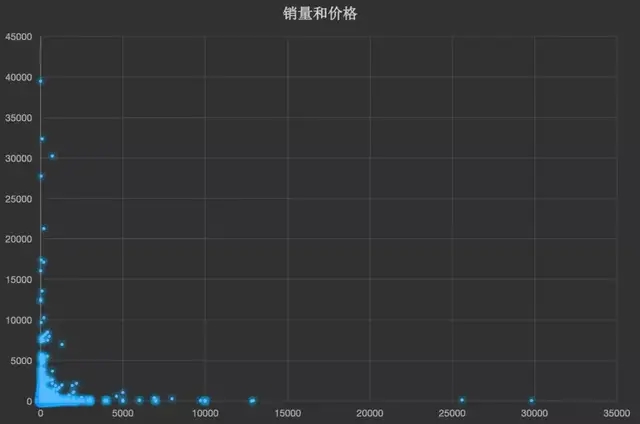
Task: Select the 20000 x-axis tick label
Action: [x=370, y=412]
